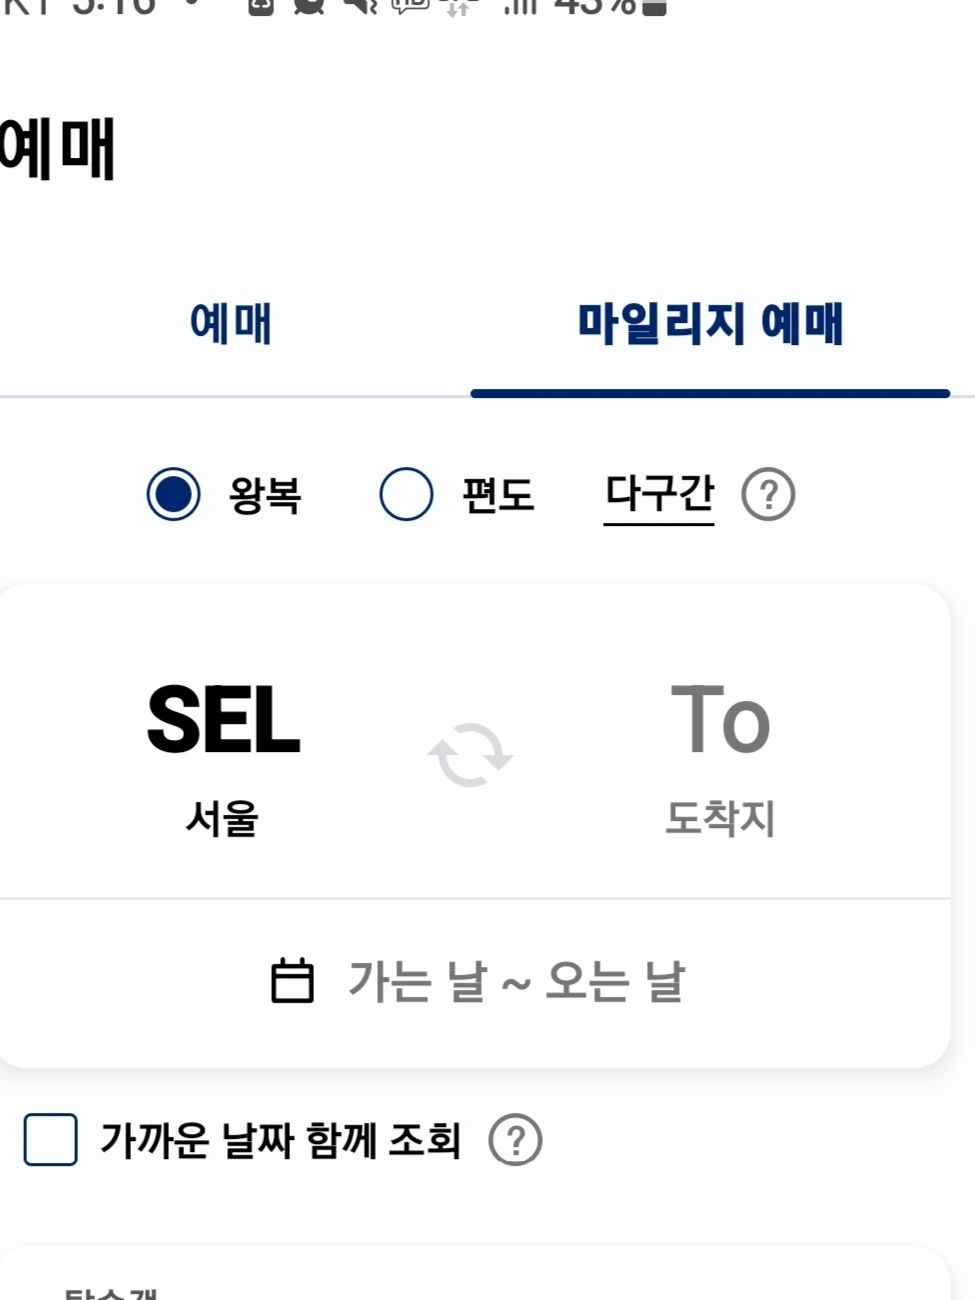Tap the 가까운 날짜 함께 조회 label
The height and width of the screenshot is (1300, 975).
280,1140
